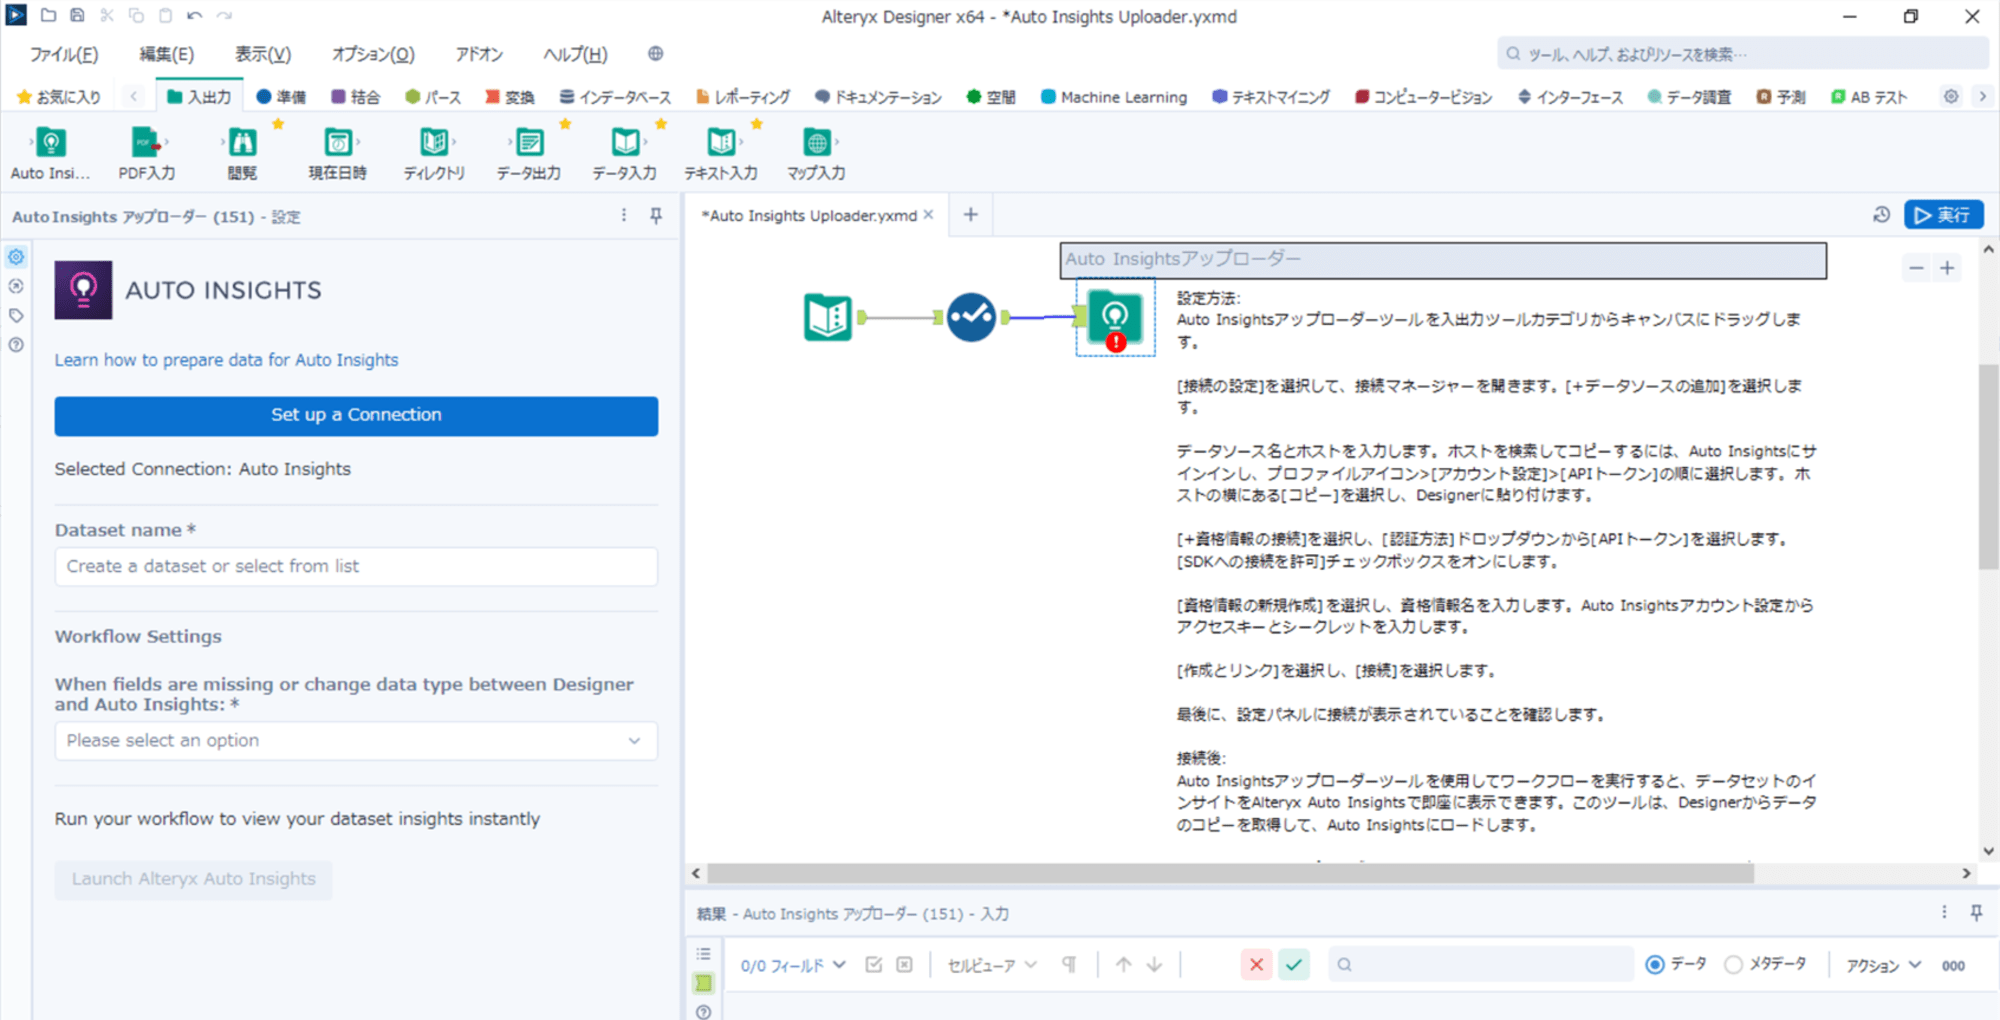Viewport: 2000px width, 1020px height.
Task: Open the annotation tag icon in side panel
Action: point(16,315)
